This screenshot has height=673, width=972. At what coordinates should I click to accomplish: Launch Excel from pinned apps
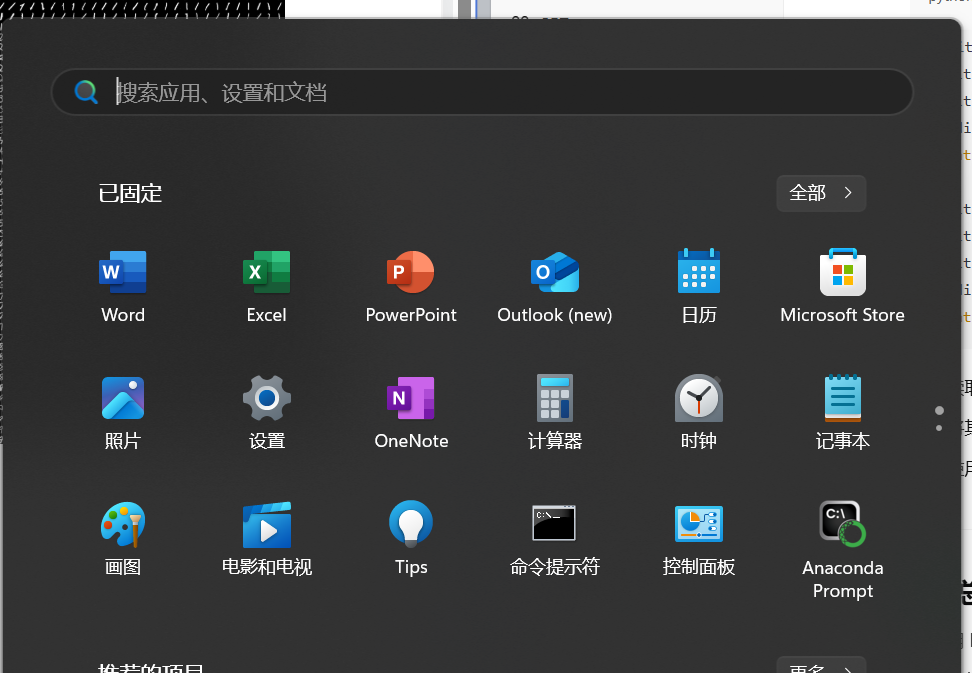pos(267,286)
